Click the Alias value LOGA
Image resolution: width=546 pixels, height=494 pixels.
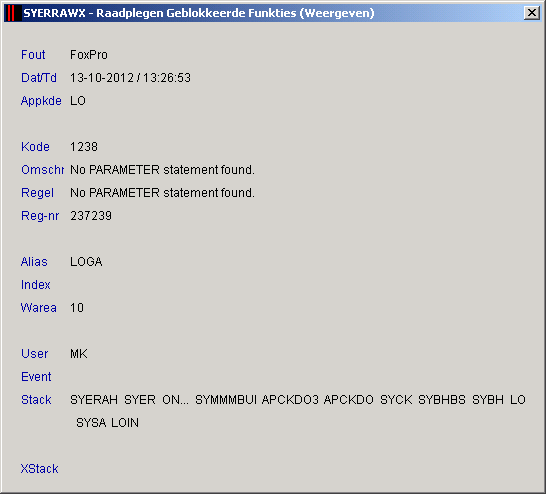coord(86,261)
